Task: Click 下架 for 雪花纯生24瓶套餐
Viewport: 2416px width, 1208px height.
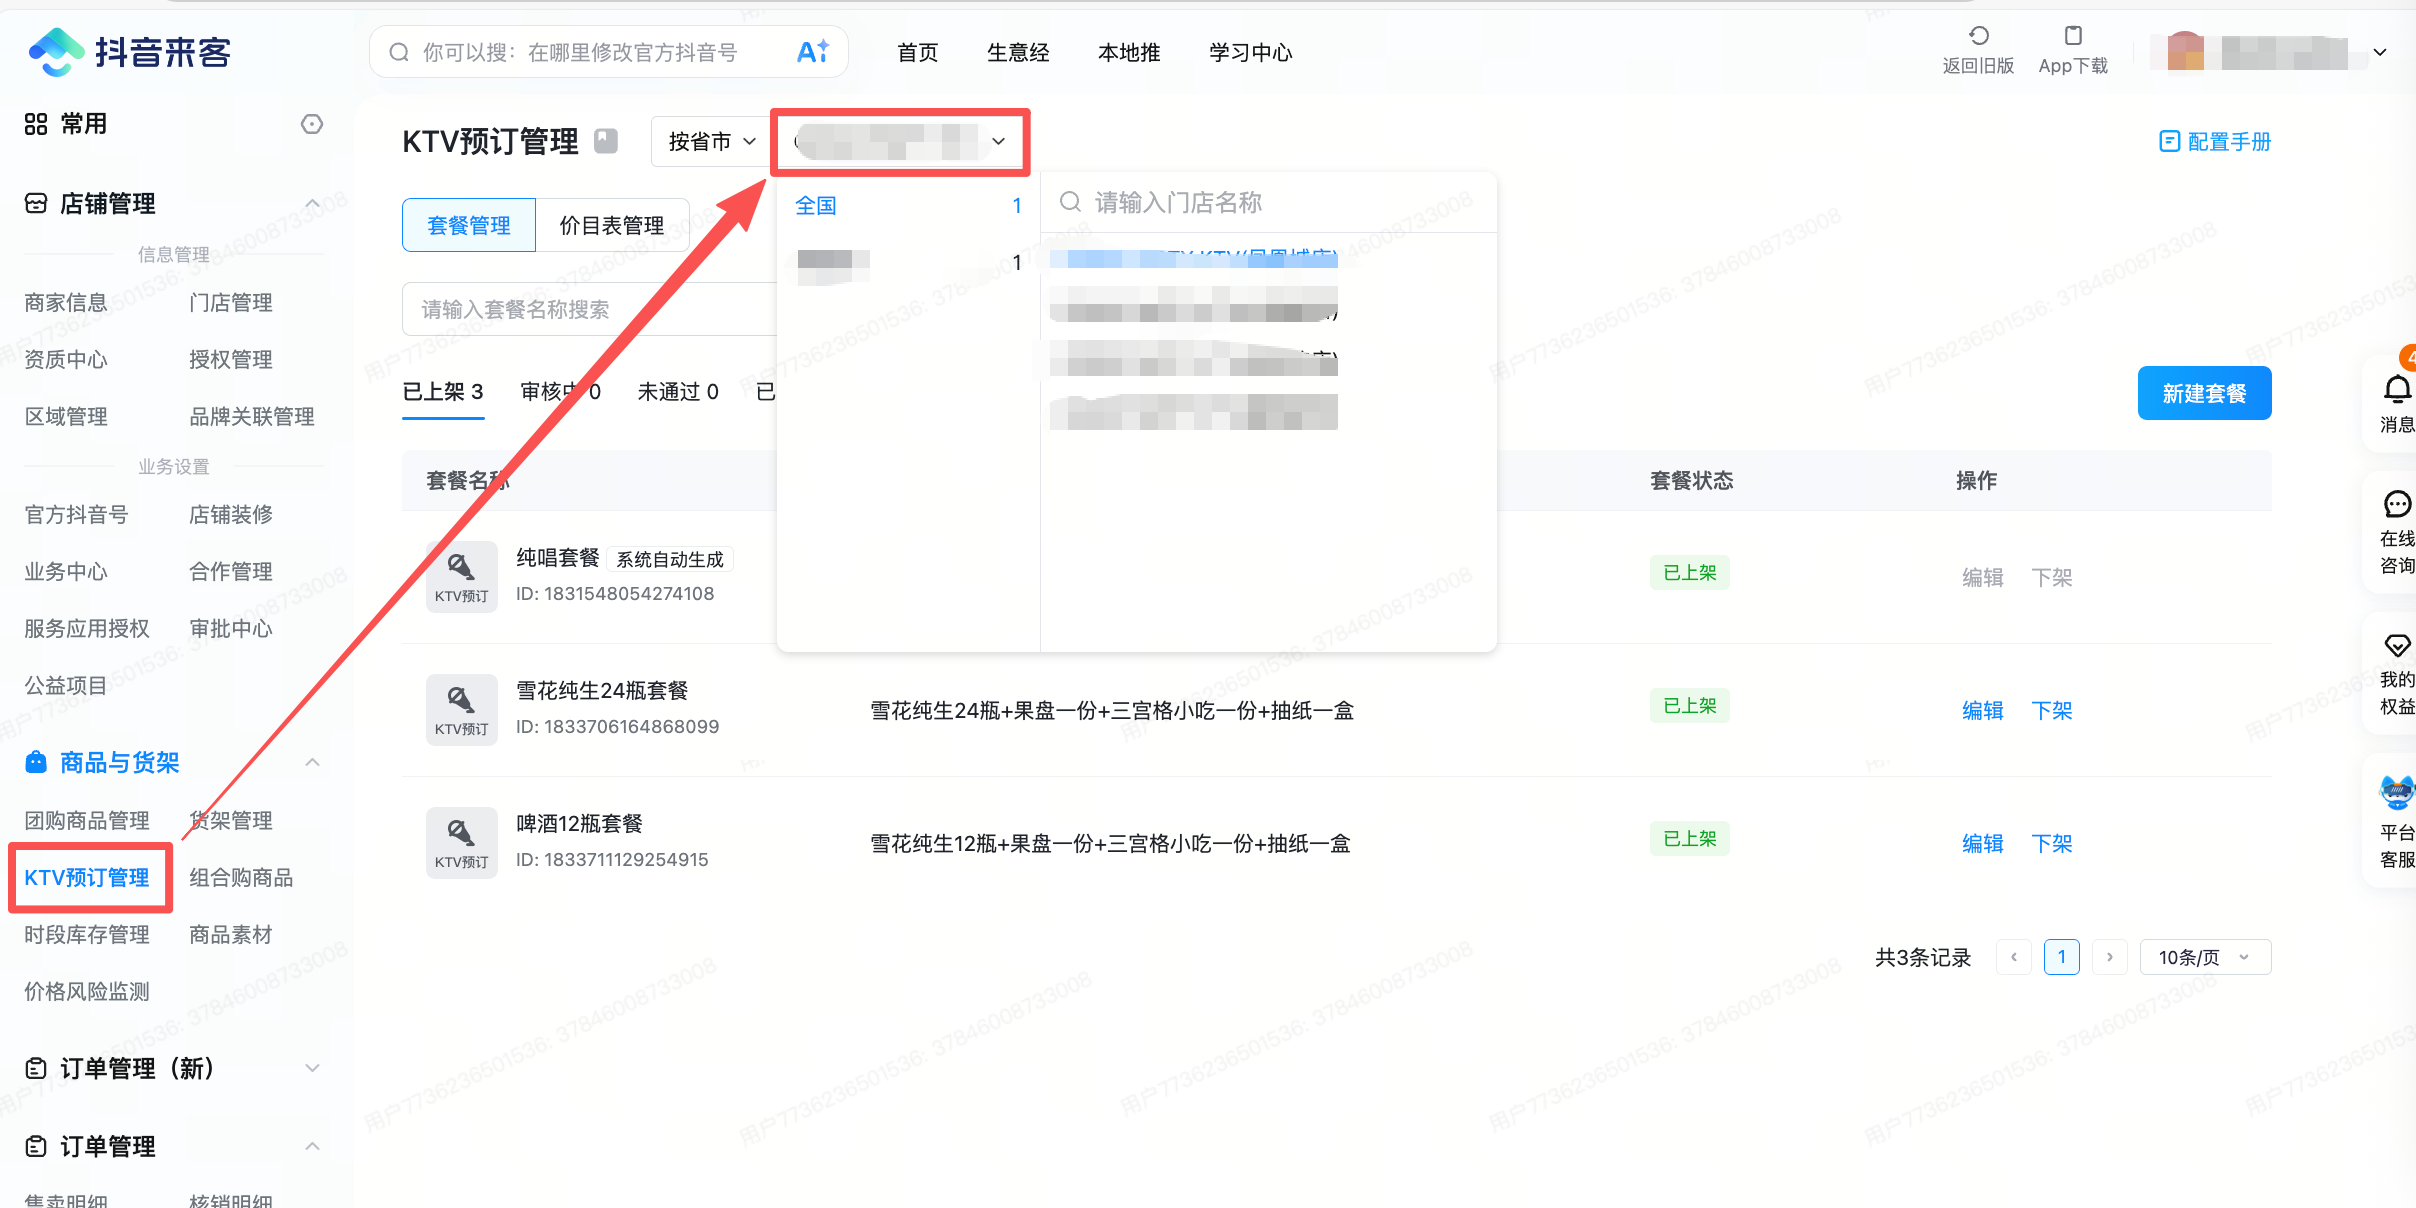Action: (2051, 711)
